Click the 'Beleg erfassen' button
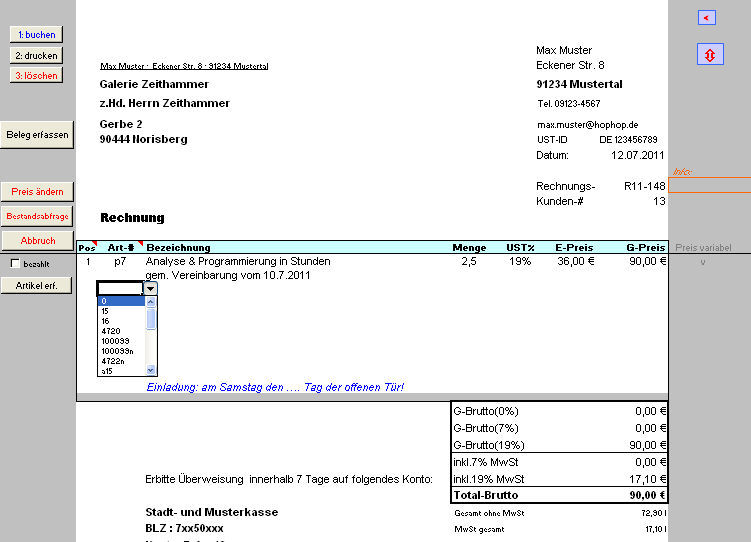Screen dimensions: 751x542 (x=37, y=134)
